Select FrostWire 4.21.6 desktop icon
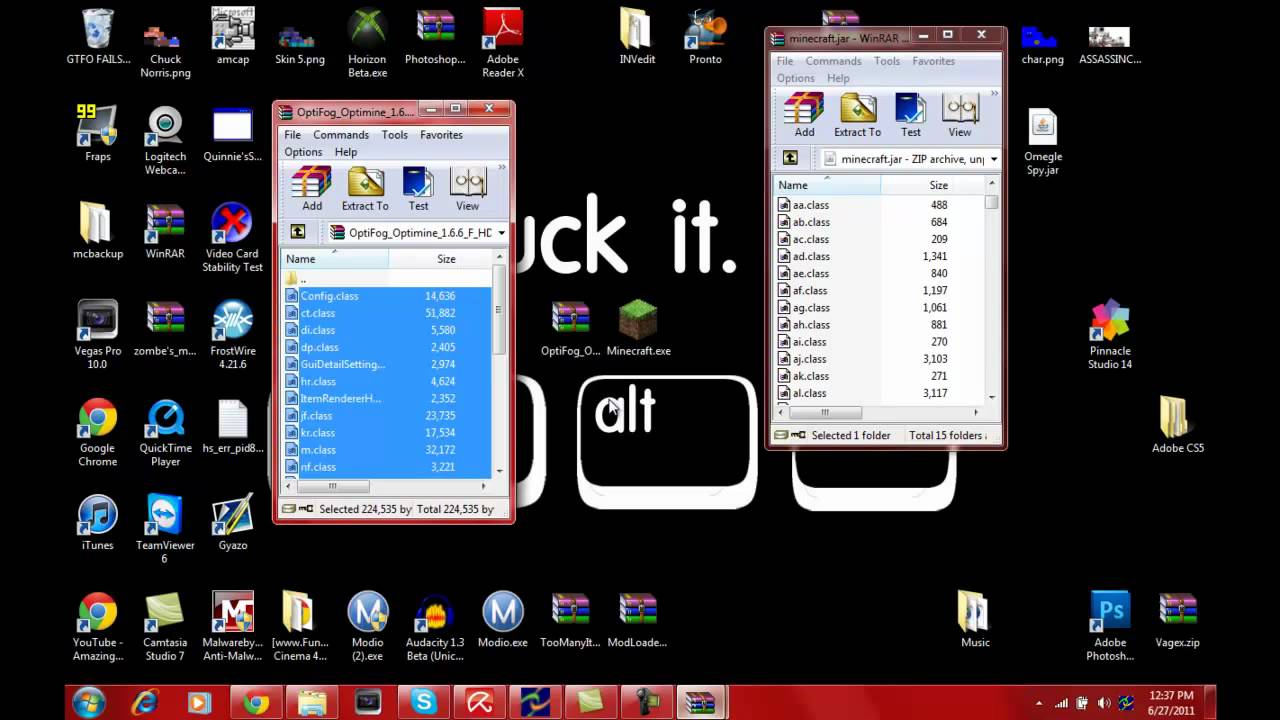Image resolution: width=1280 pixels, height=720 pixels. pos(232,335)
